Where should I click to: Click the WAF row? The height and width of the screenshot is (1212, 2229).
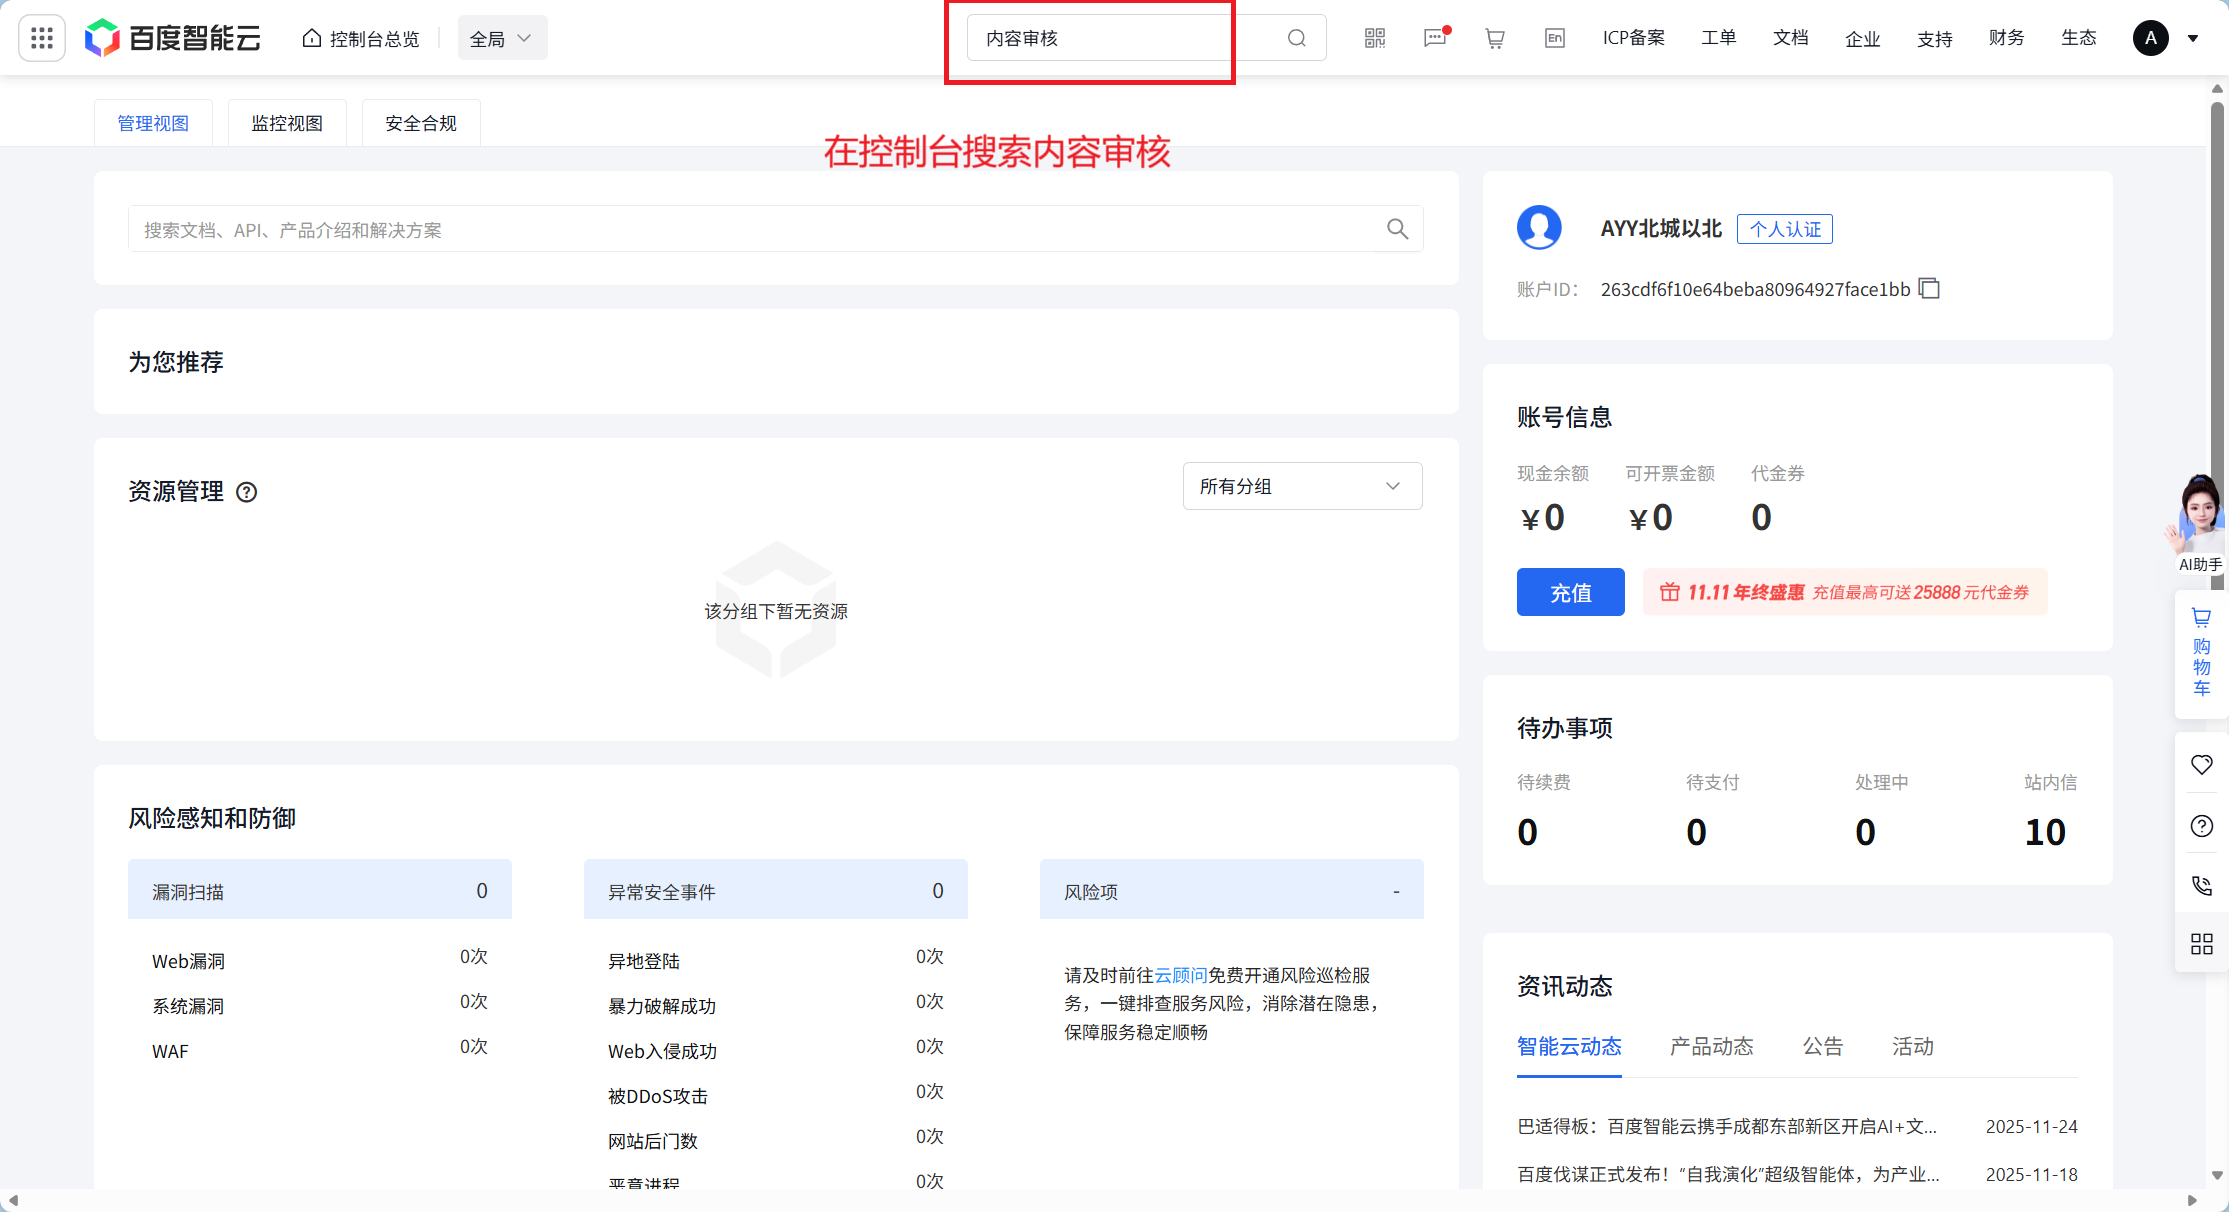(320, 1050)
